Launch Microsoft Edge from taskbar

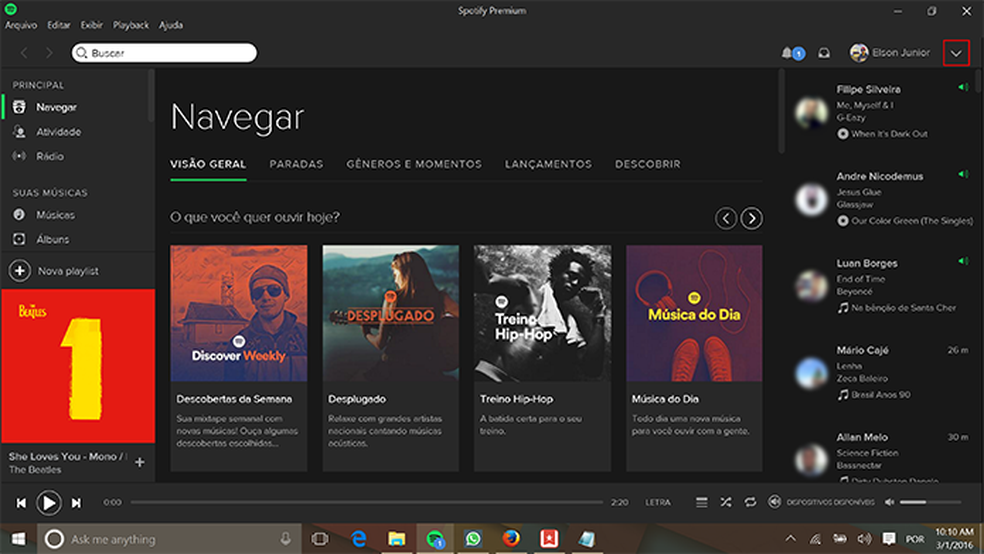tap(358, 539)
